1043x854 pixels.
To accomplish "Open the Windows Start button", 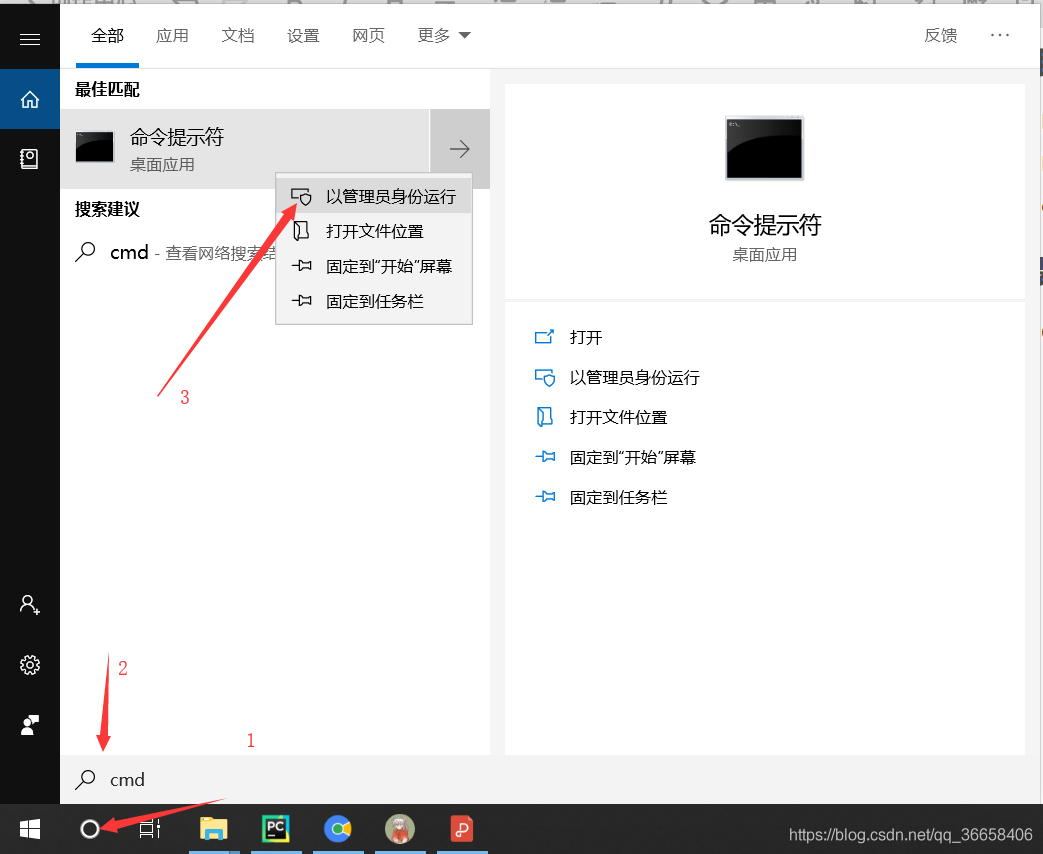I will pyautogui.click(x=30, y=829).
